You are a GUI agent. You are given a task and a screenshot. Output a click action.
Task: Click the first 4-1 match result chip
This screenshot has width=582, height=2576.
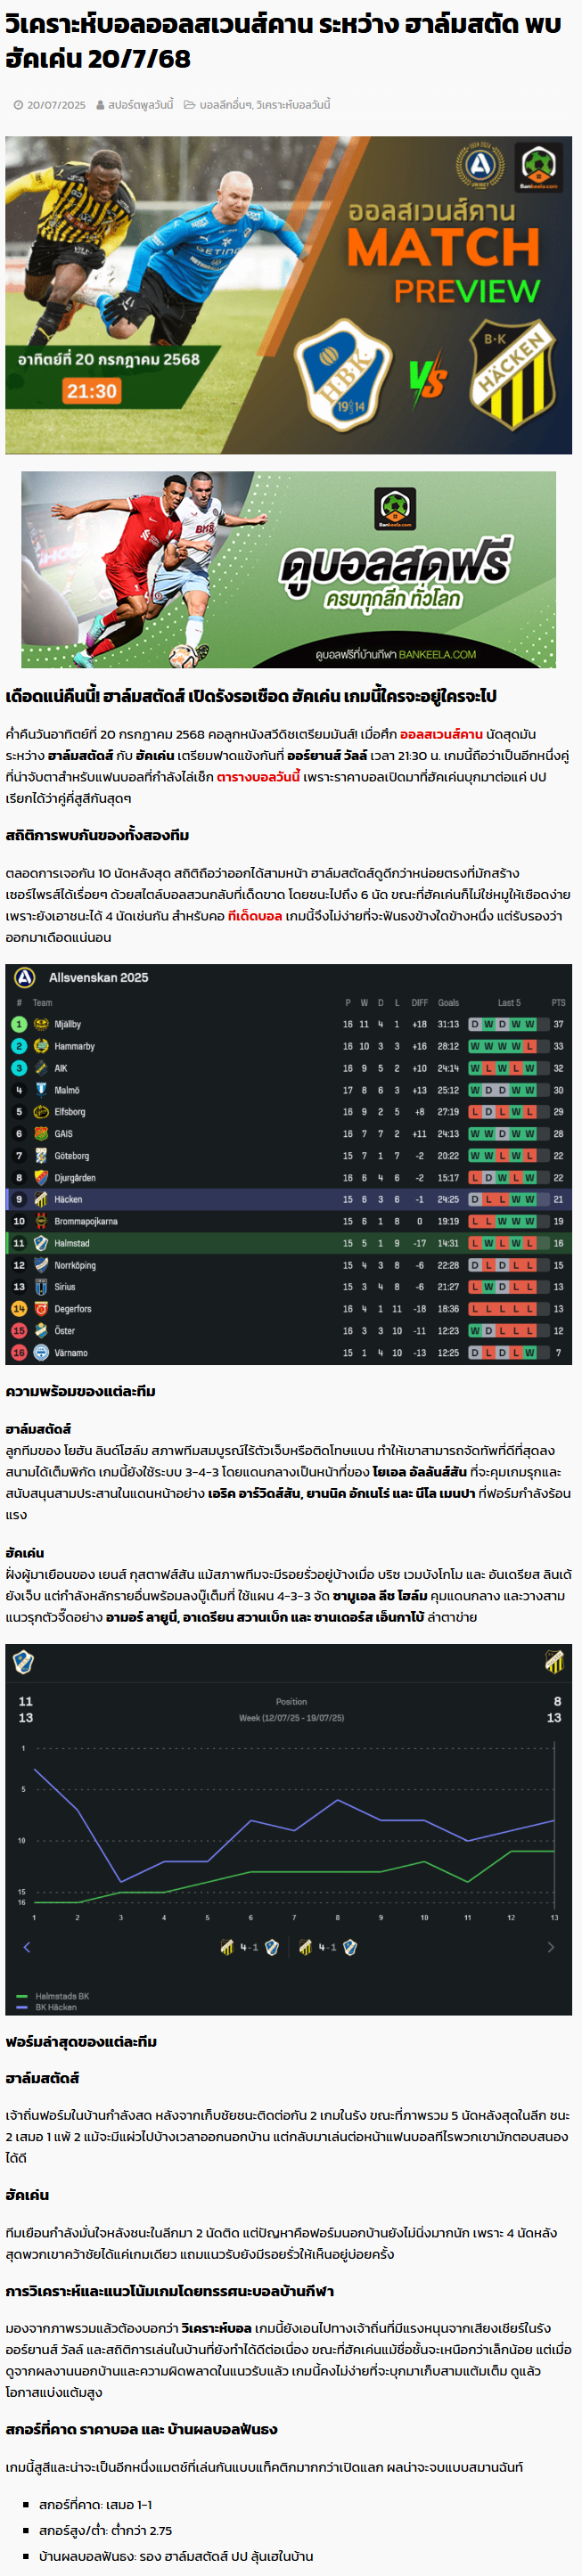click(249, 1947)
